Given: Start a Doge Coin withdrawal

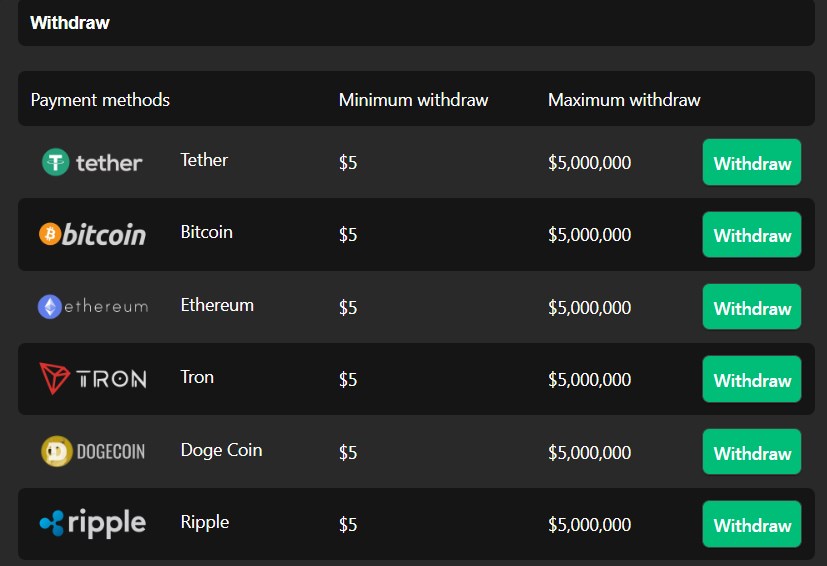Looking at the screenshot, I should (x=752, y=452).
